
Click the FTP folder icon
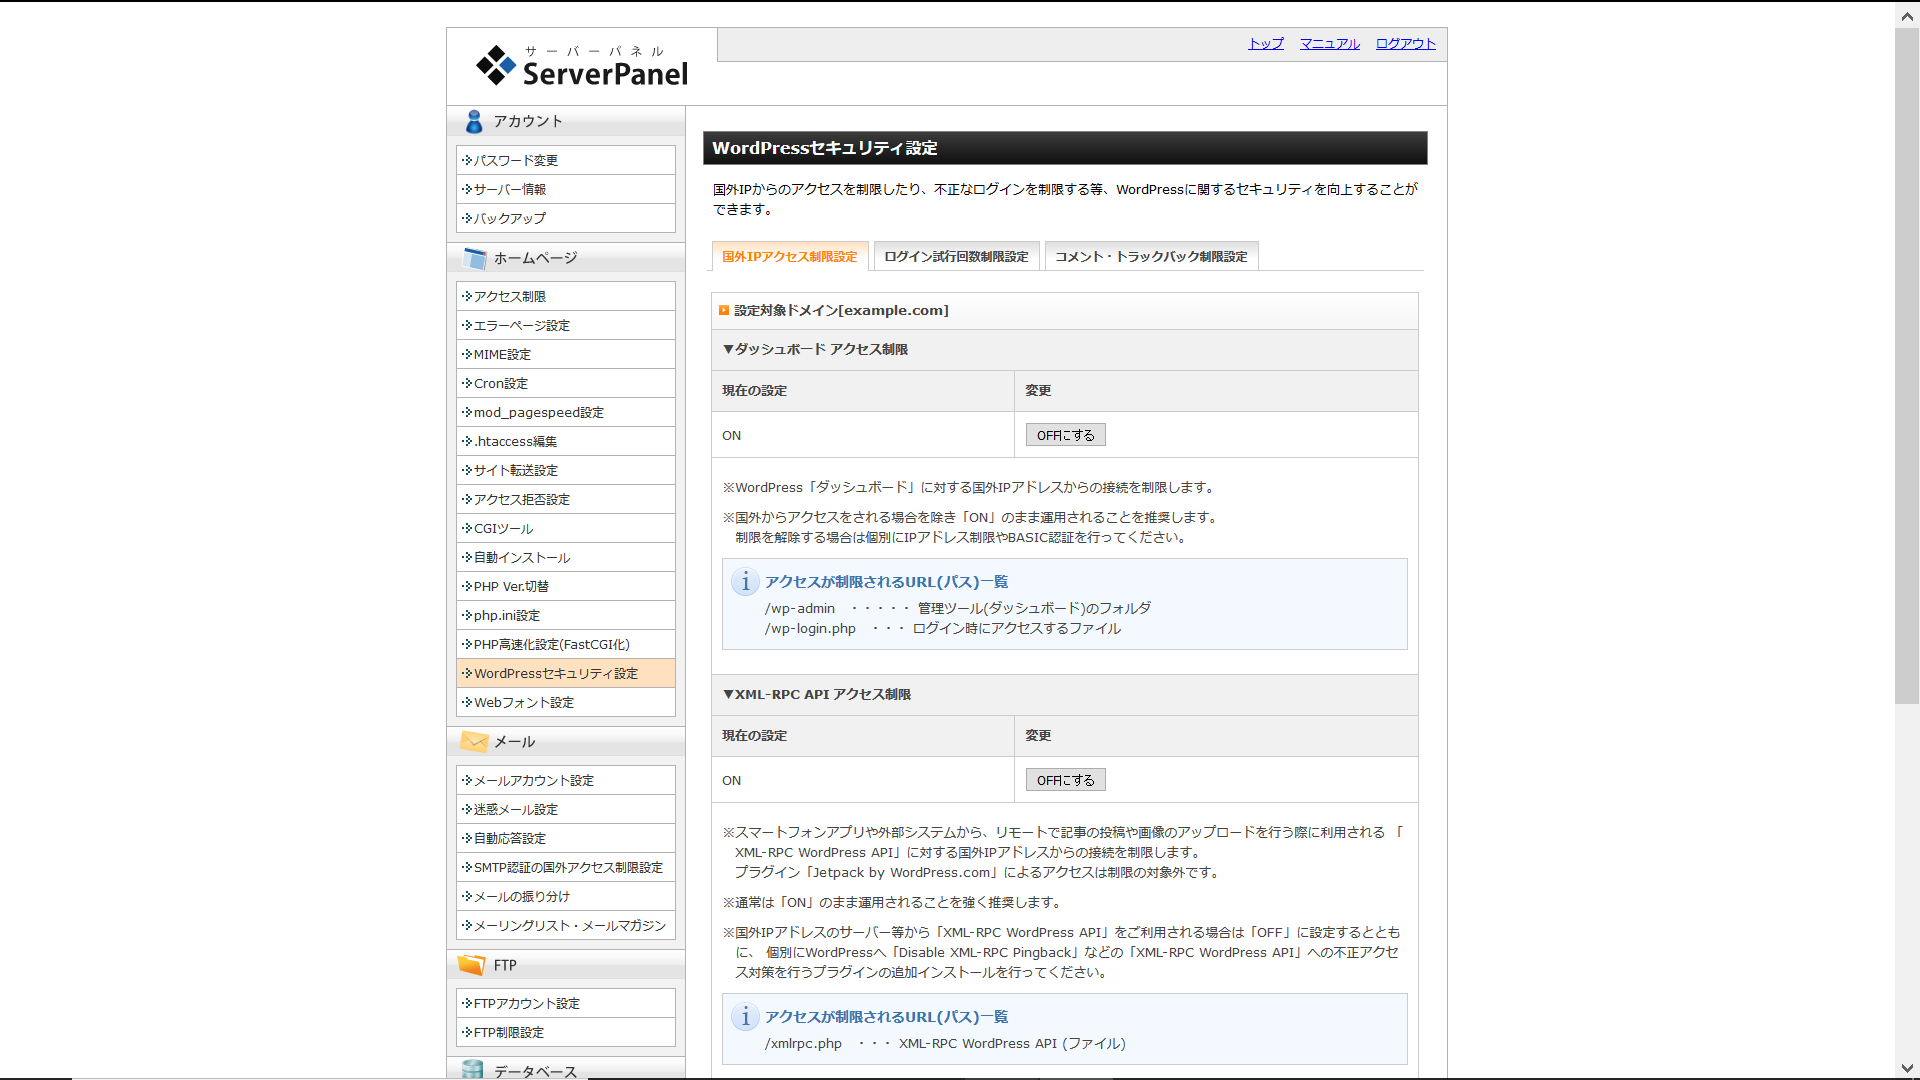[471, 965]
